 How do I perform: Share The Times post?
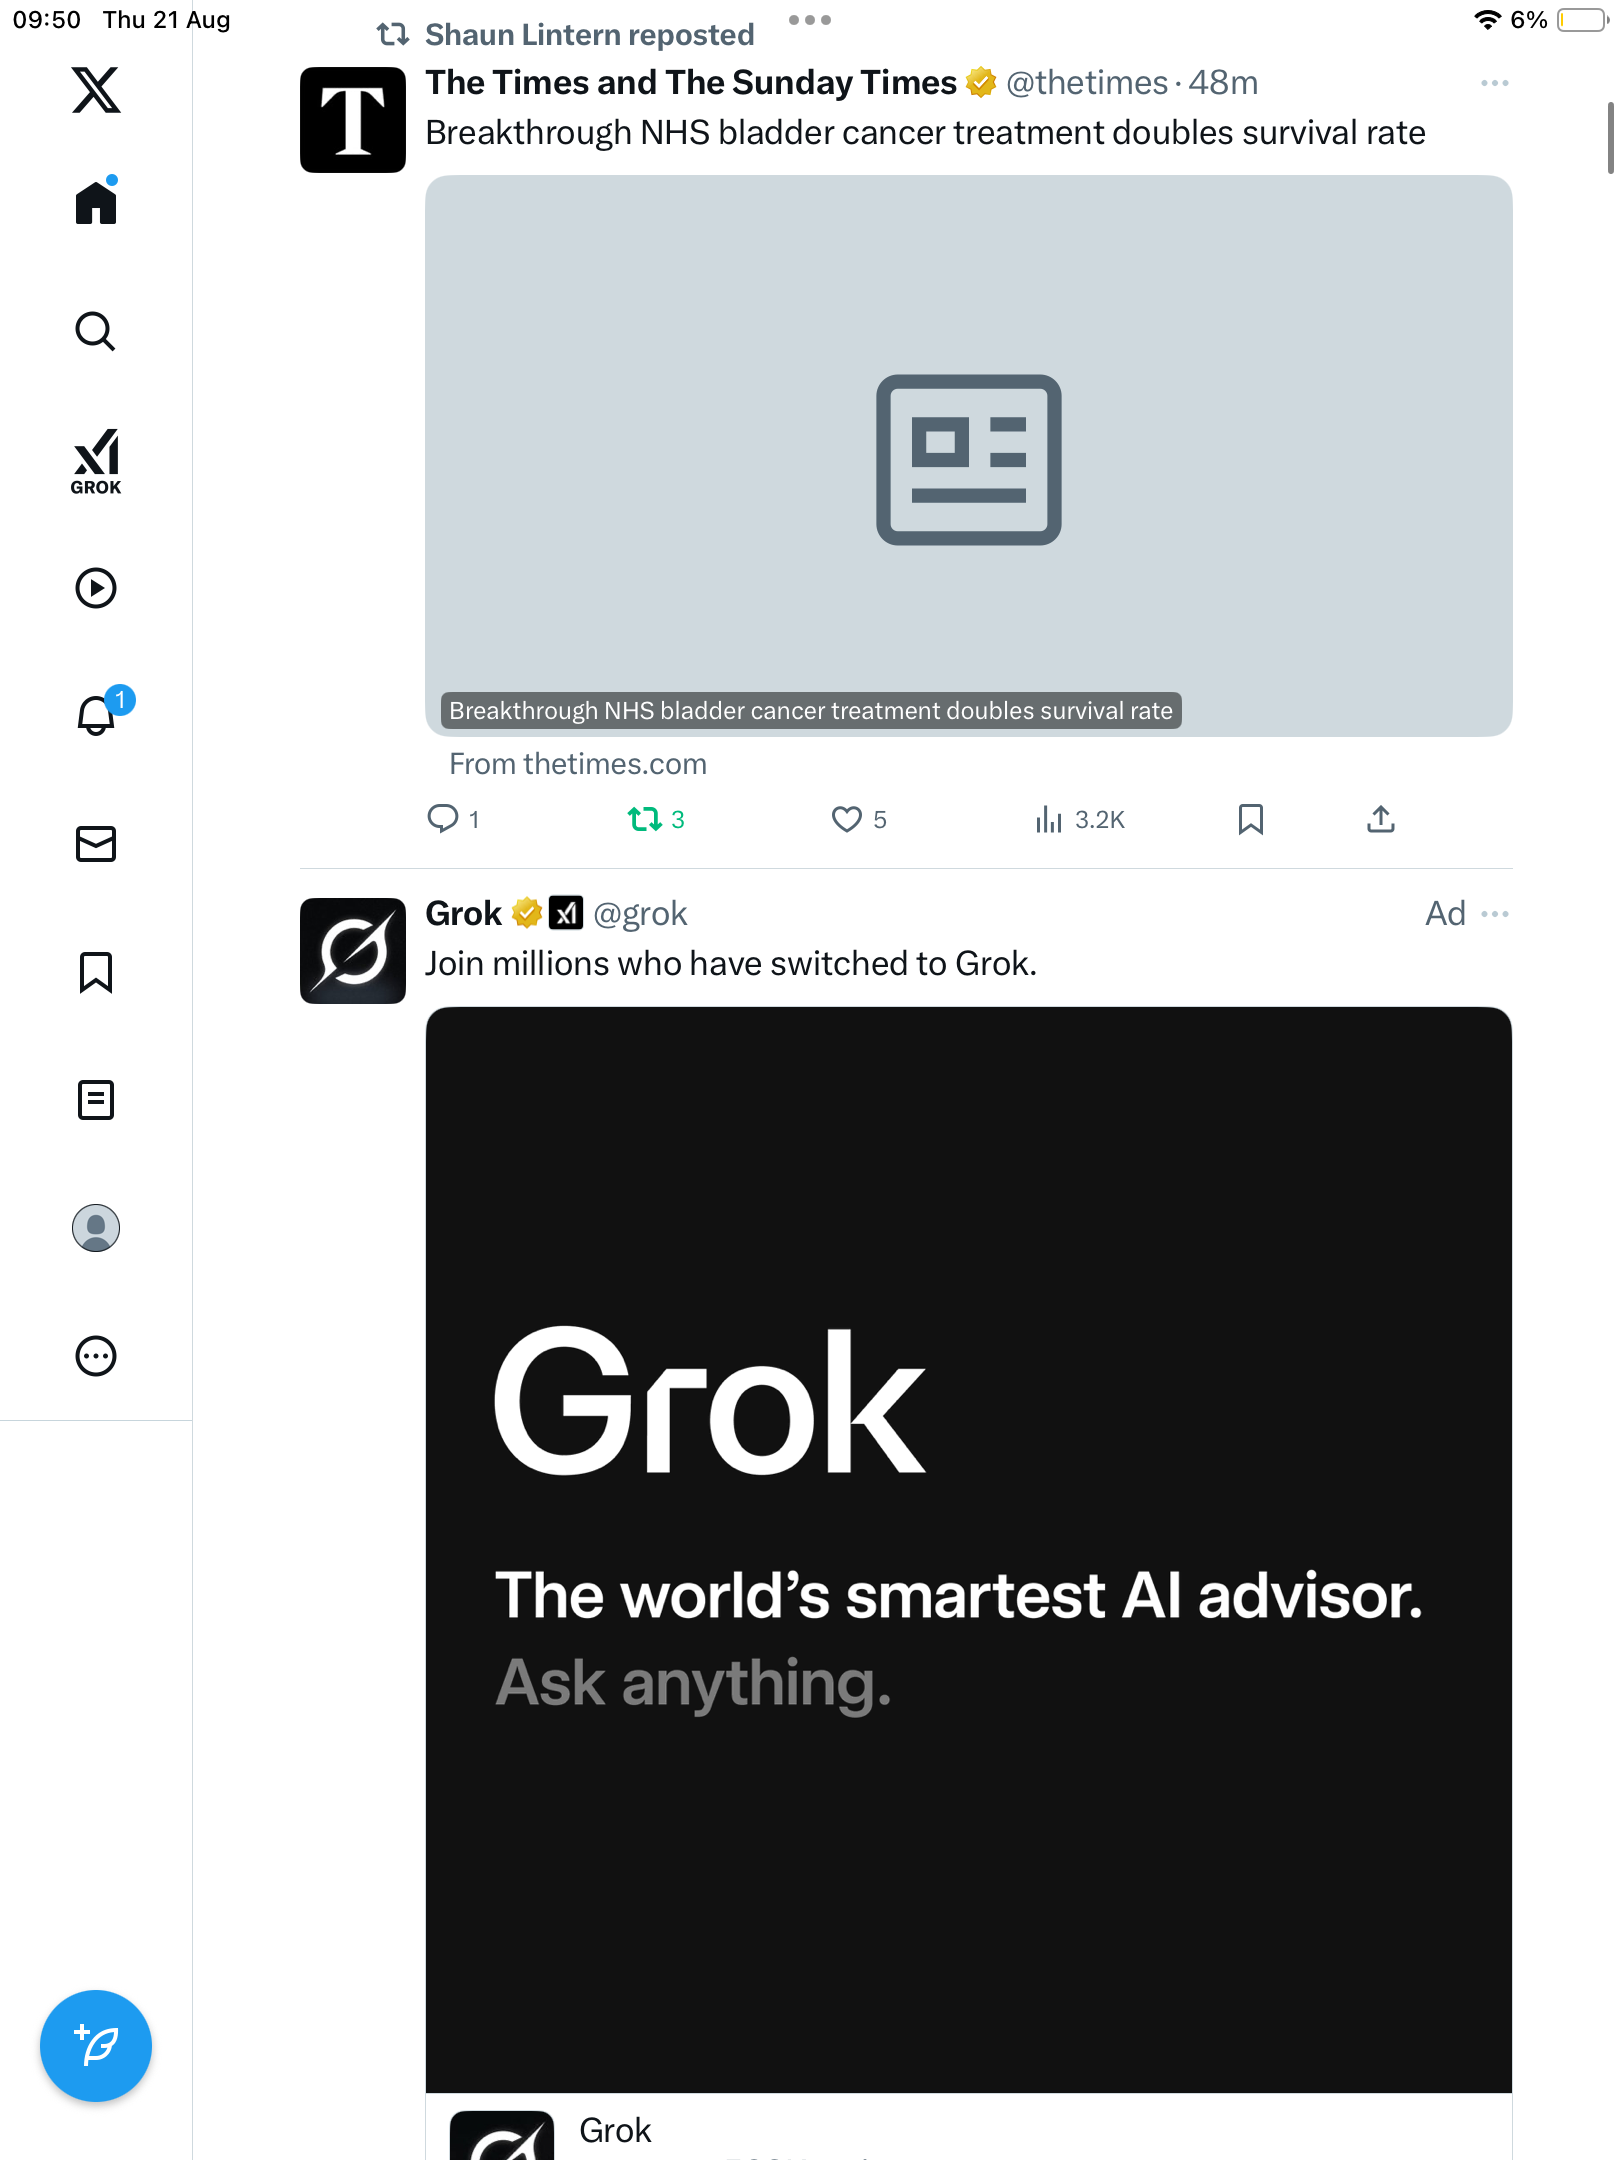coord(1381,820)
